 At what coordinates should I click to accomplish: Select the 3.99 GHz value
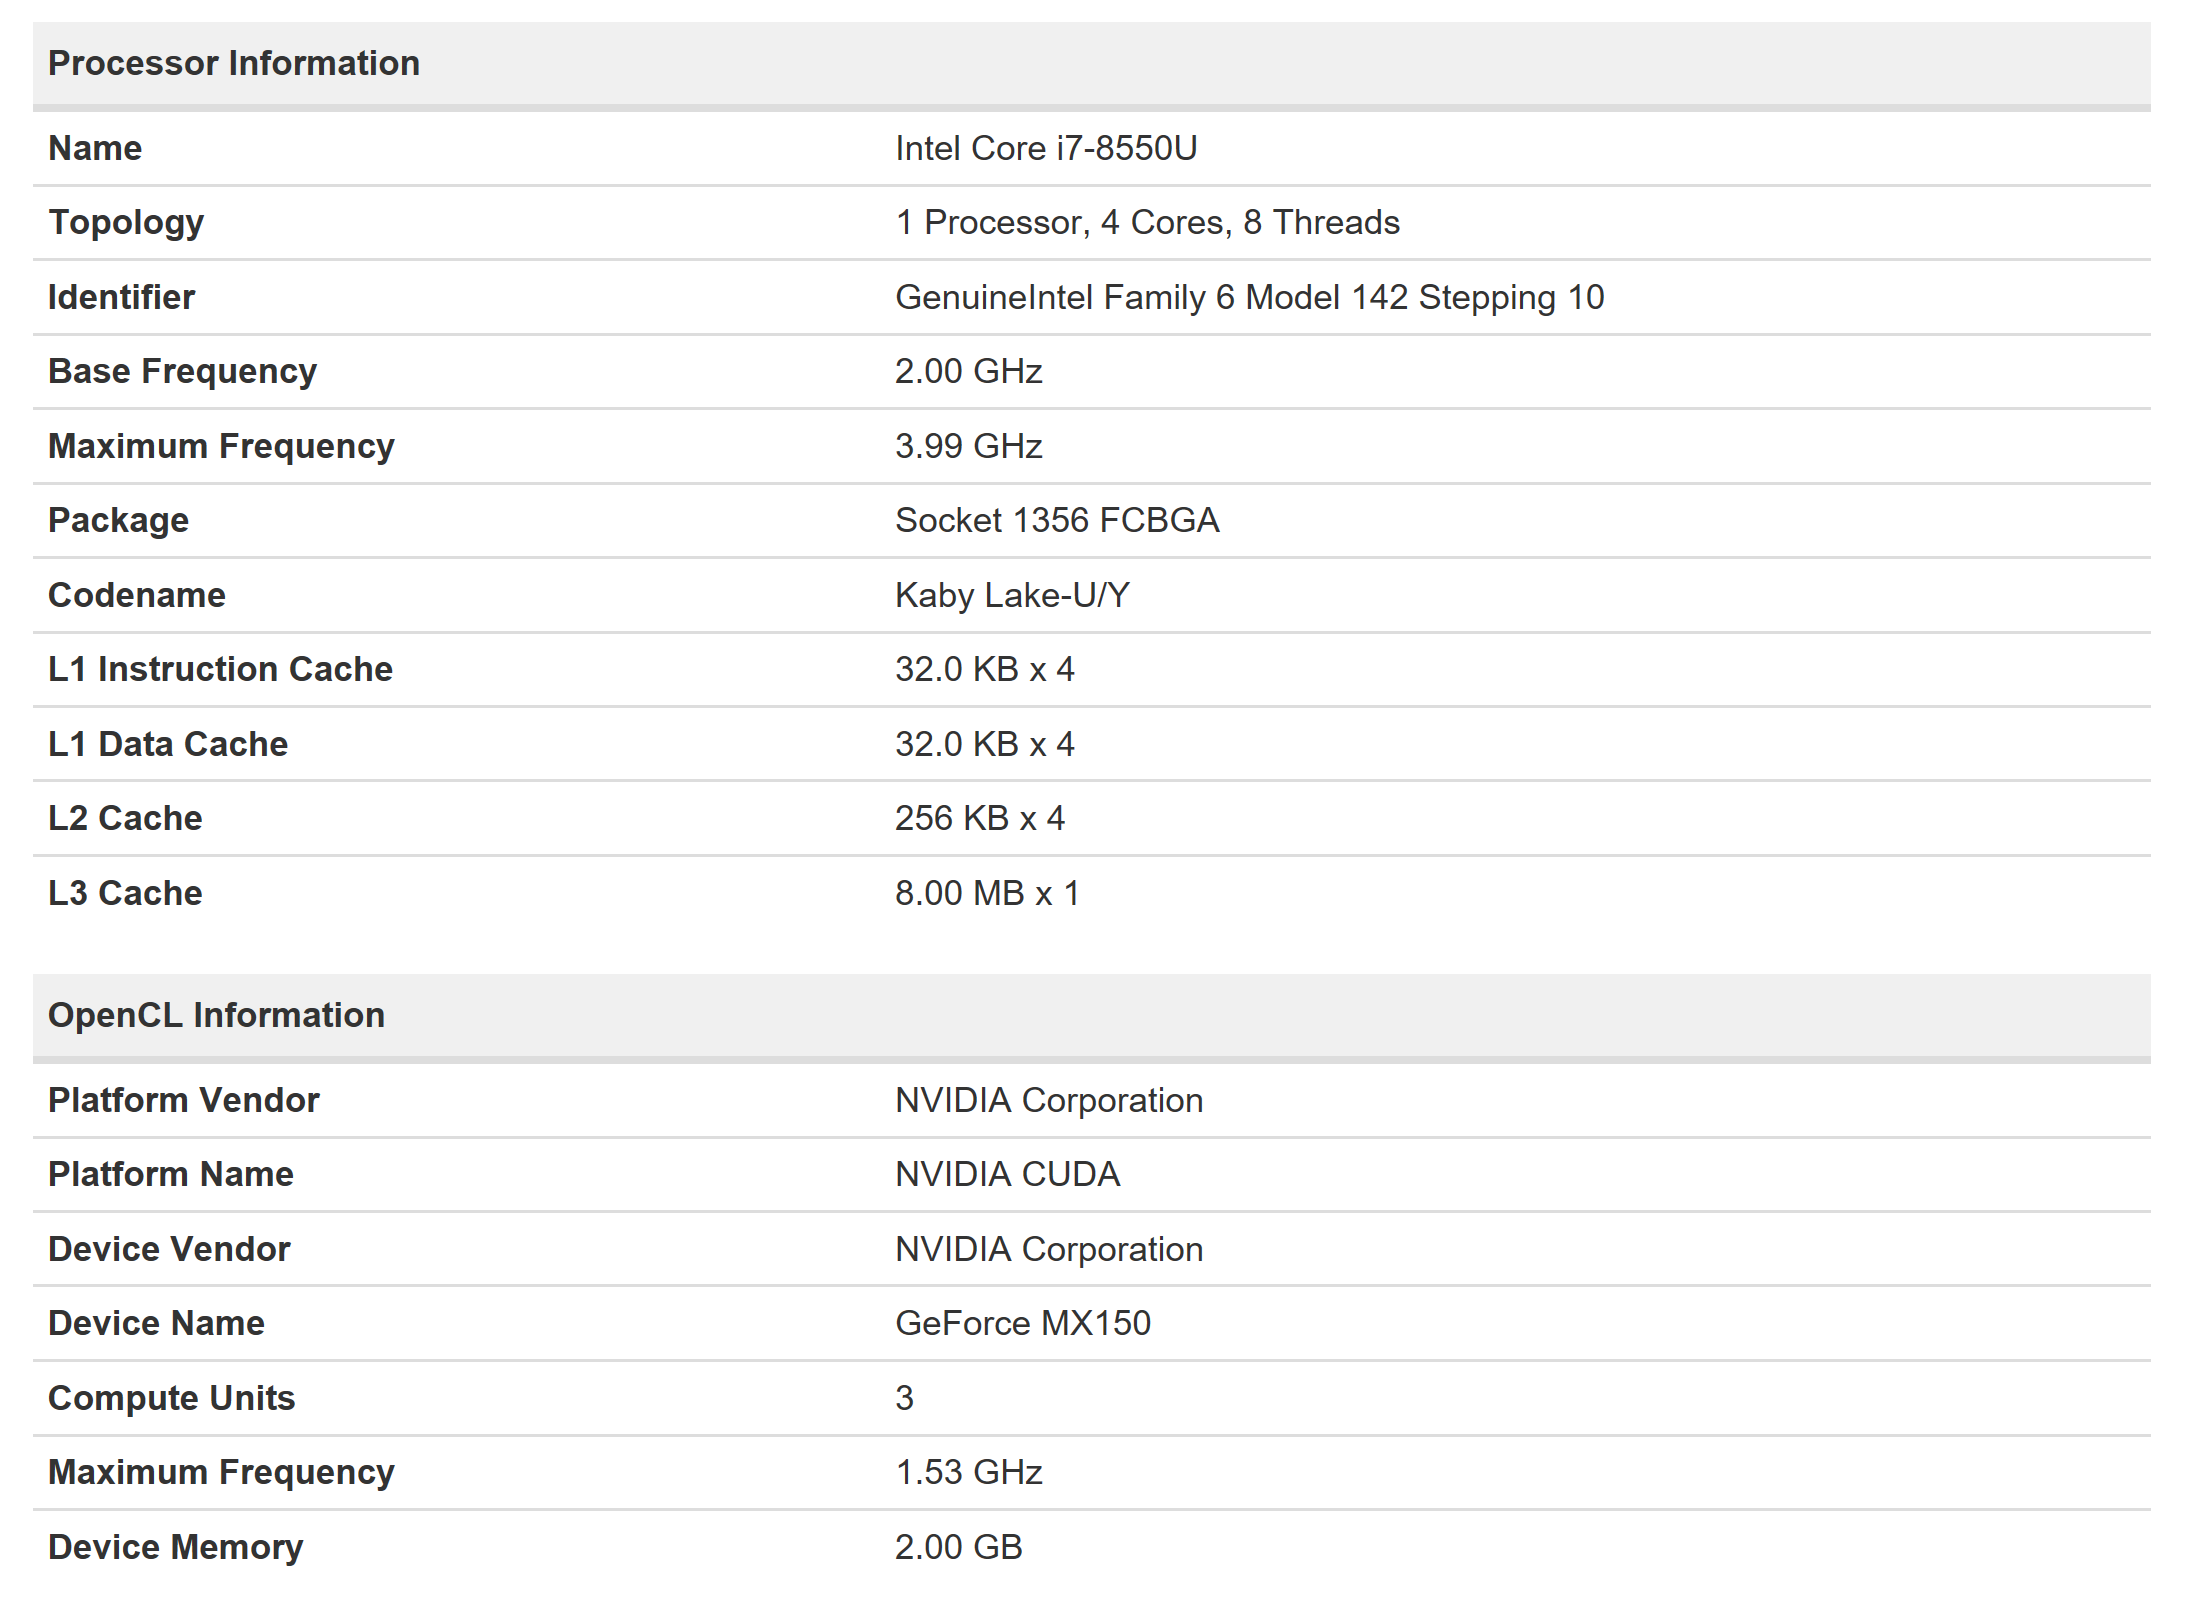968,446
